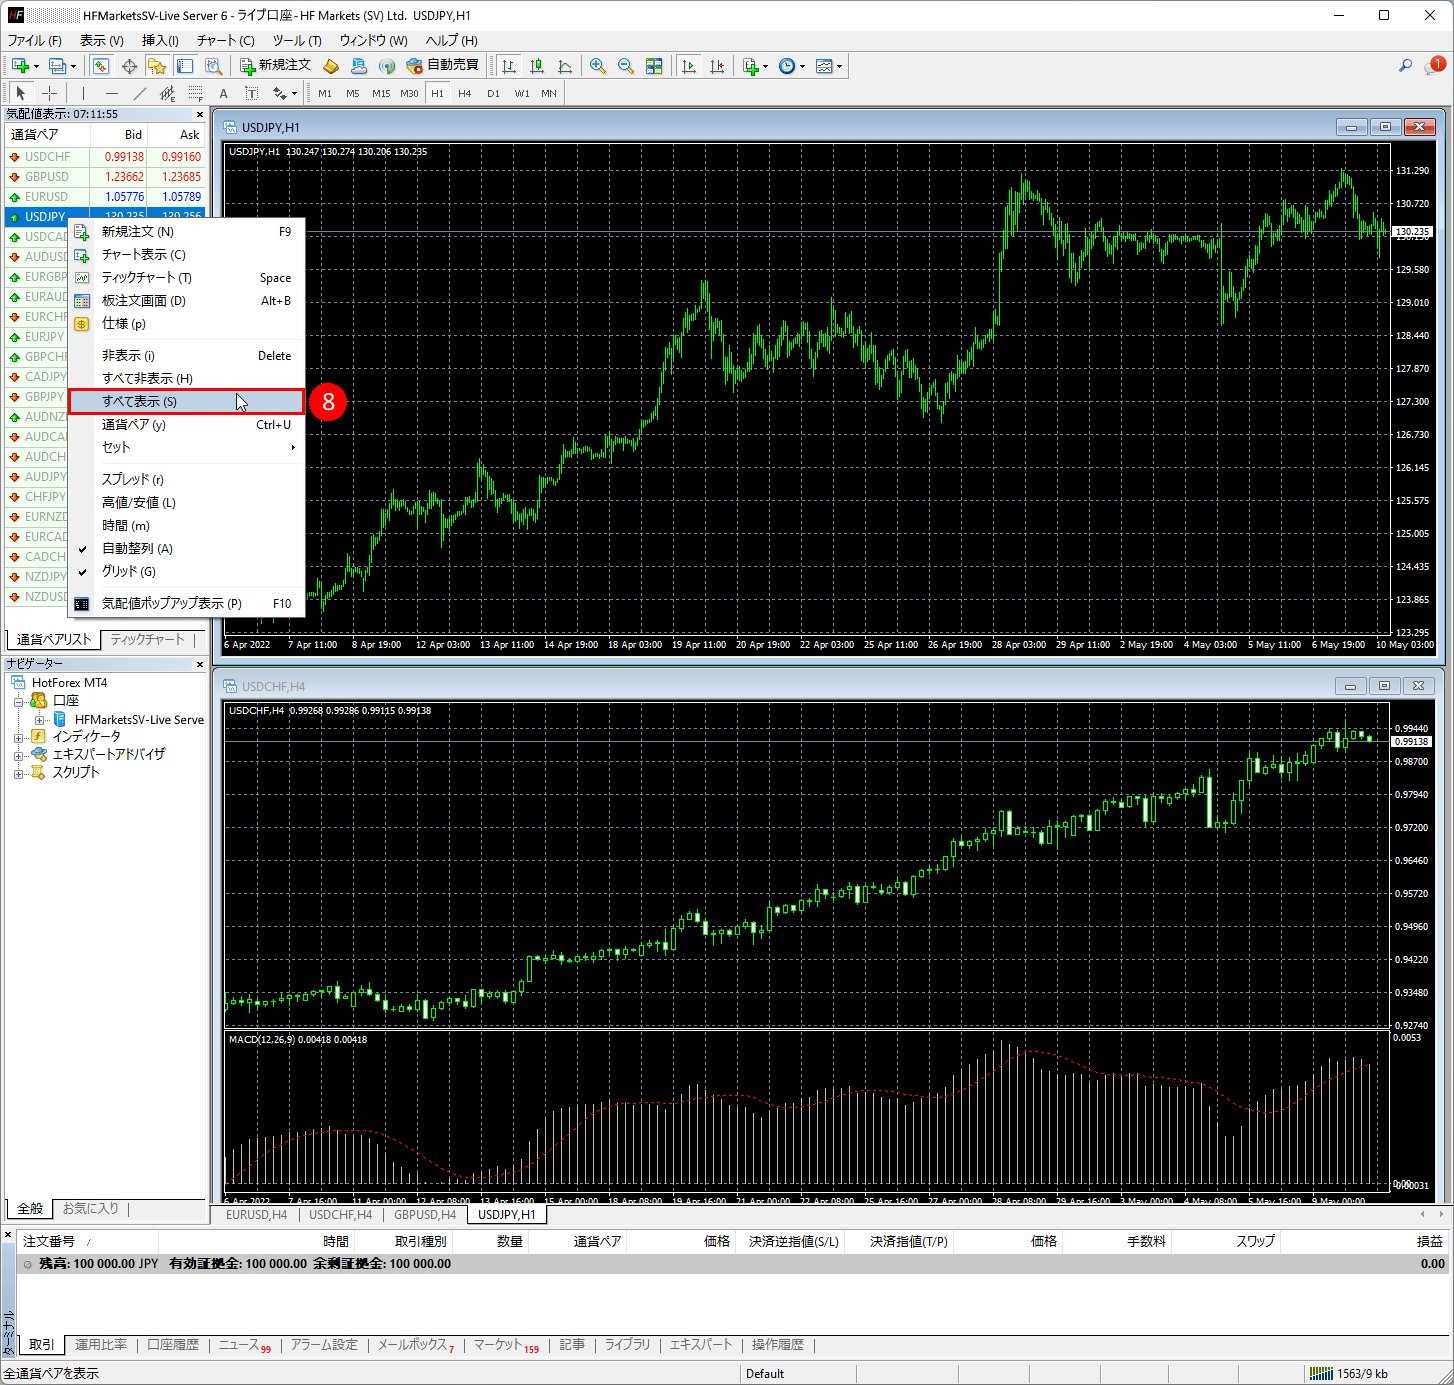Click the 新規注文 toolbar button

pos(275,66)
